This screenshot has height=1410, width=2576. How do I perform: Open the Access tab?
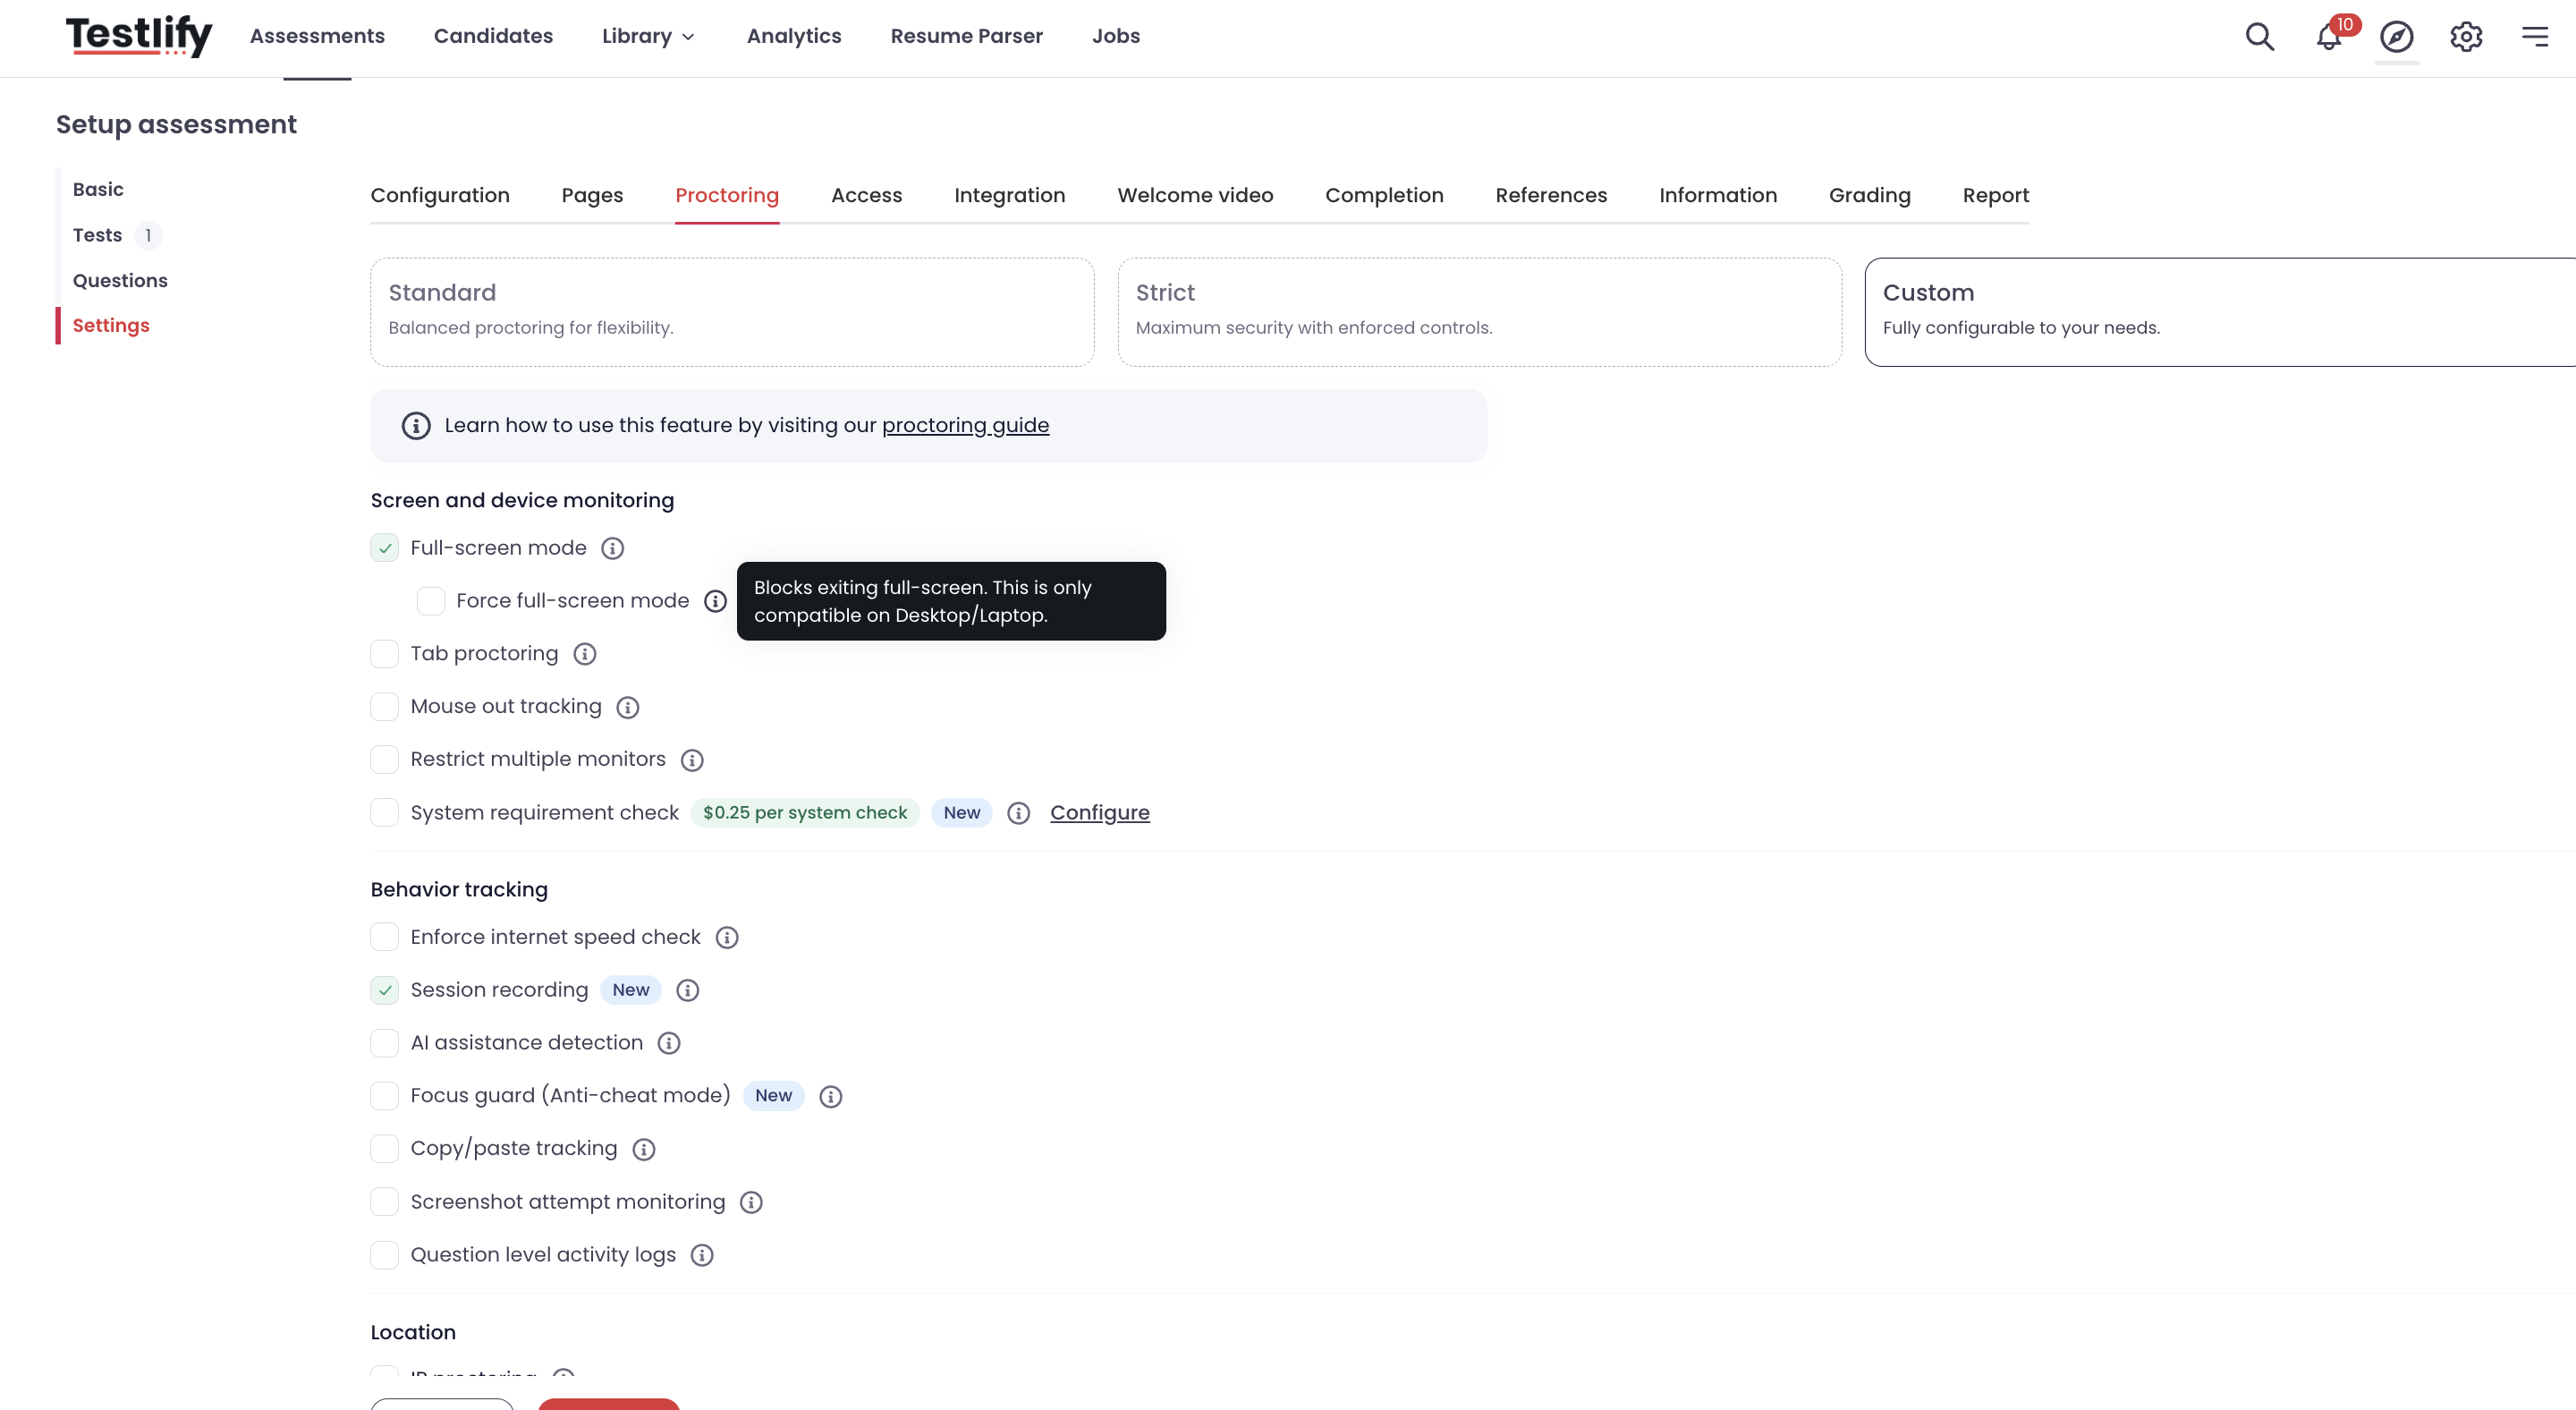(866, 195)
